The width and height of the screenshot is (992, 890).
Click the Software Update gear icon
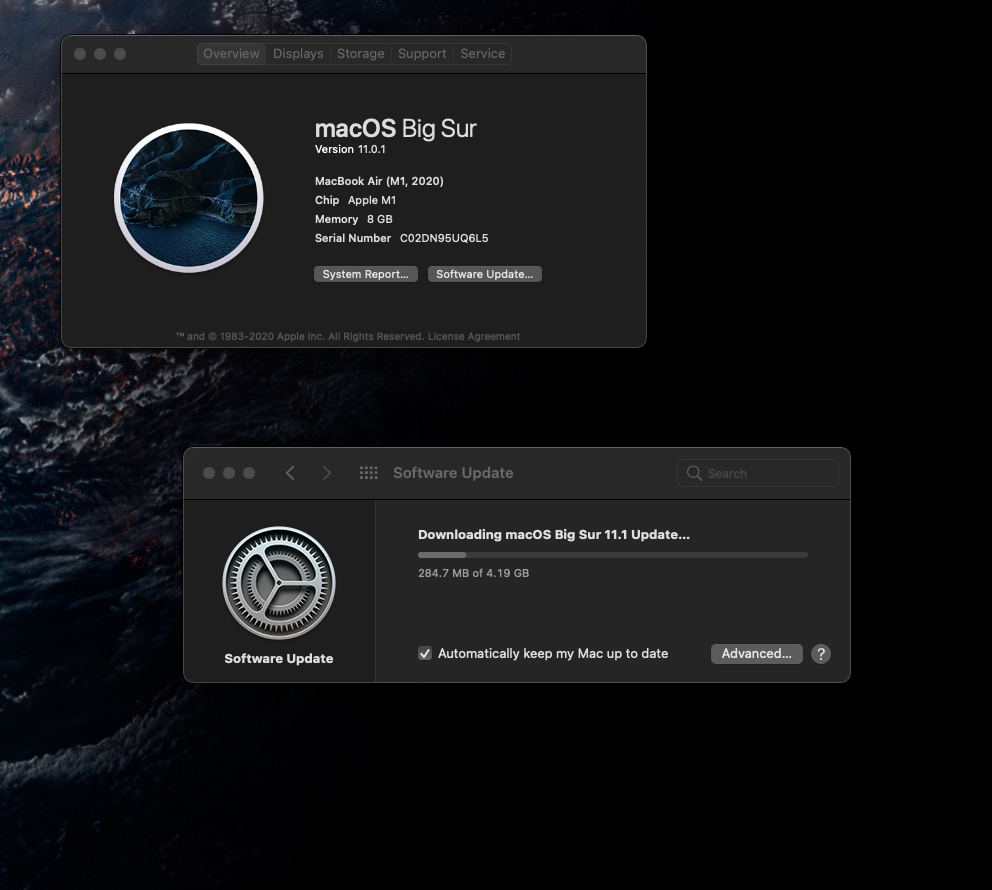tap(279, 583)
